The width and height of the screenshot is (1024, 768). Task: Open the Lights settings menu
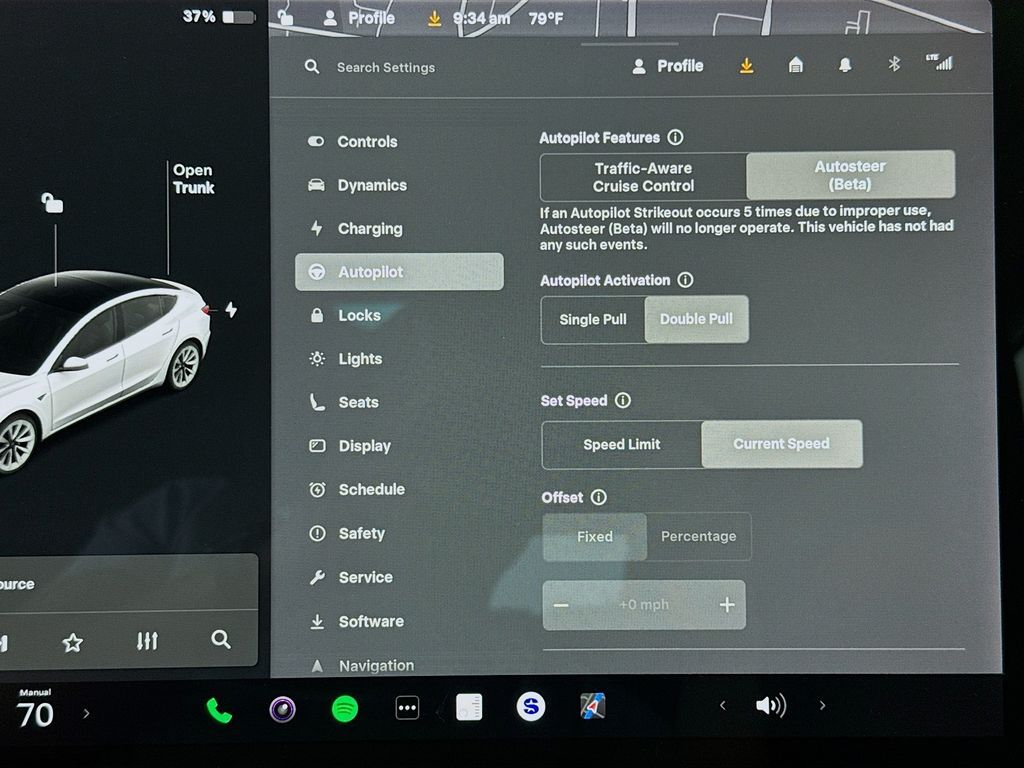400,359
